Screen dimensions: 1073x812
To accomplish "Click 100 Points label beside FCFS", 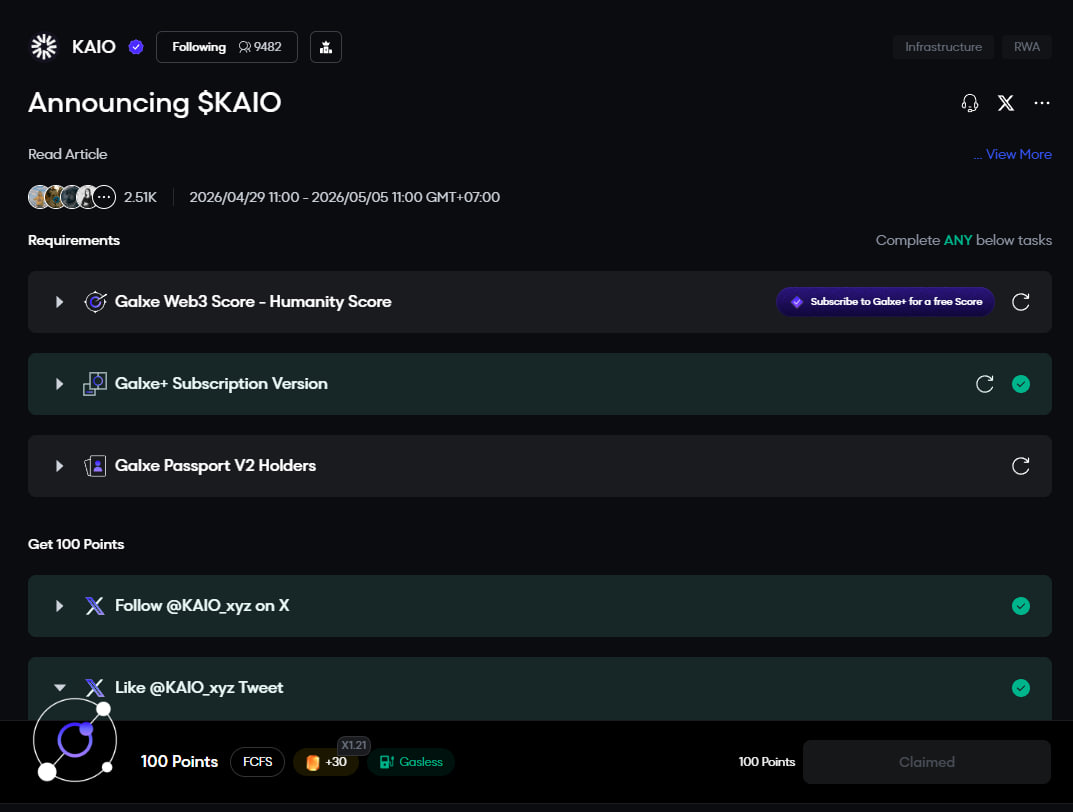I will (179, 762).
